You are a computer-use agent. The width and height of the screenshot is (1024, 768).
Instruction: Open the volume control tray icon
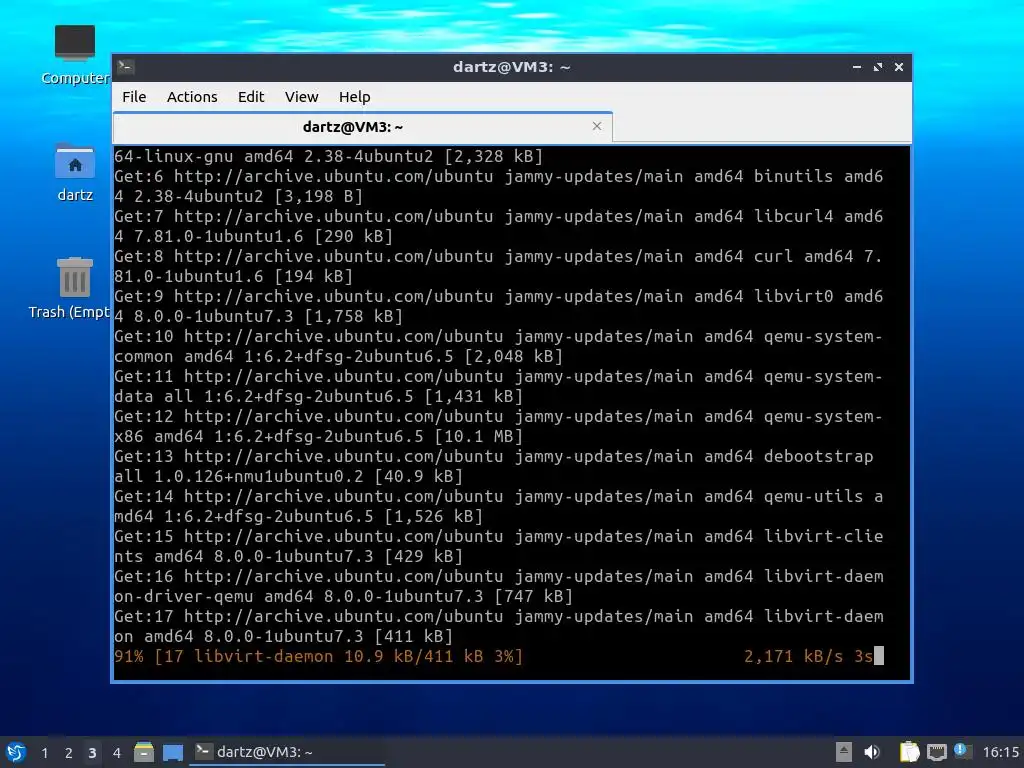click(x=872, y=752)
